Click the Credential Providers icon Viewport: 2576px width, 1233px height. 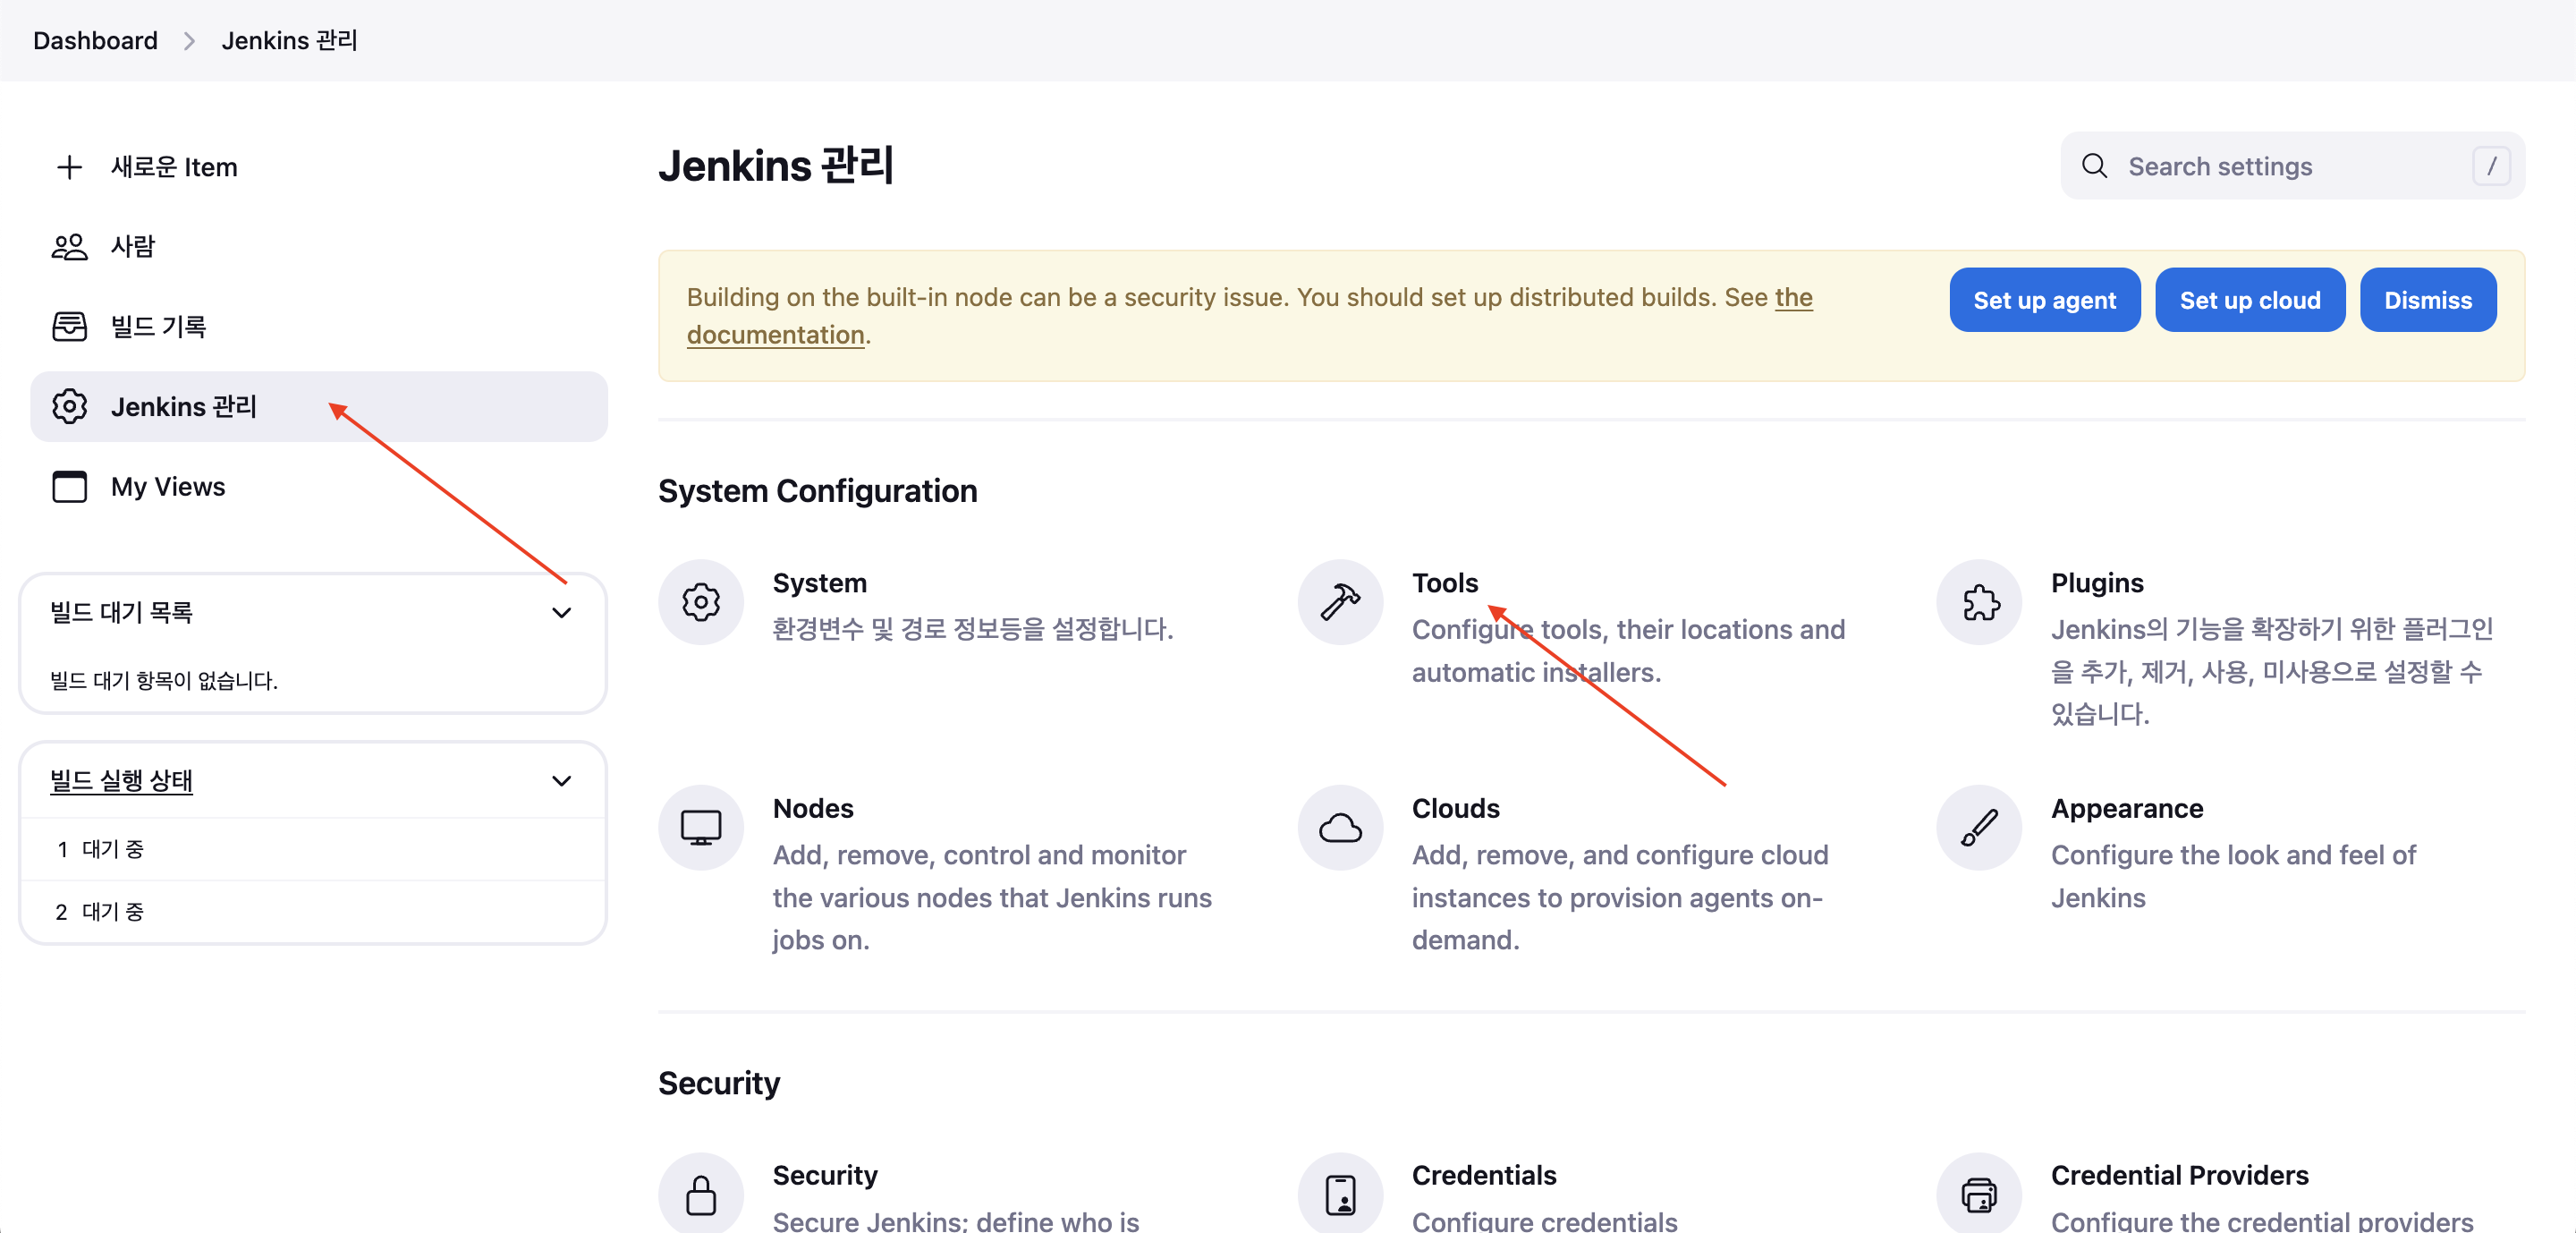pyautogui.click(x=1979, y=1194)
